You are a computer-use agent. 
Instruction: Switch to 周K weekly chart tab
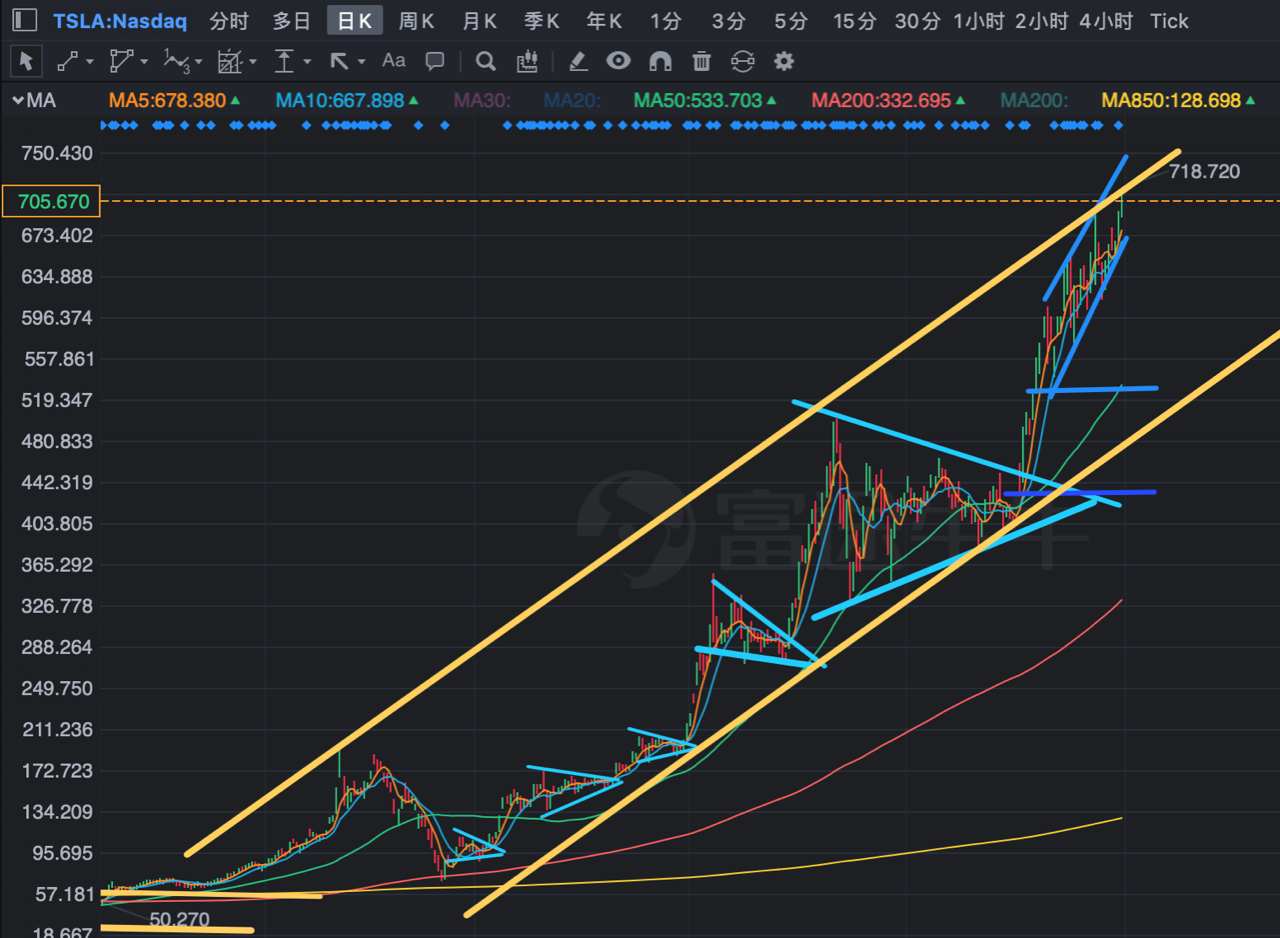point(416,21)
